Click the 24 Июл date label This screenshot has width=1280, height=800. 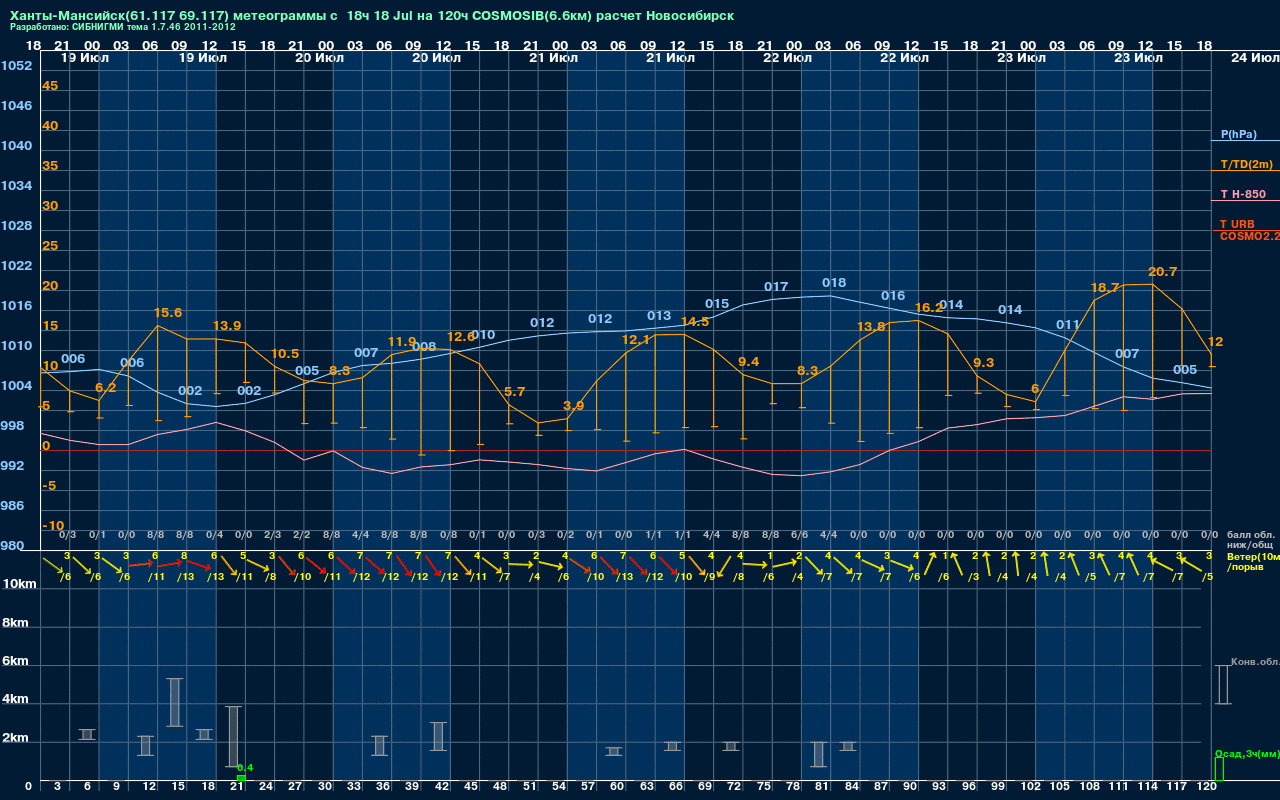pyautogui.click(x=1254, y=58)
